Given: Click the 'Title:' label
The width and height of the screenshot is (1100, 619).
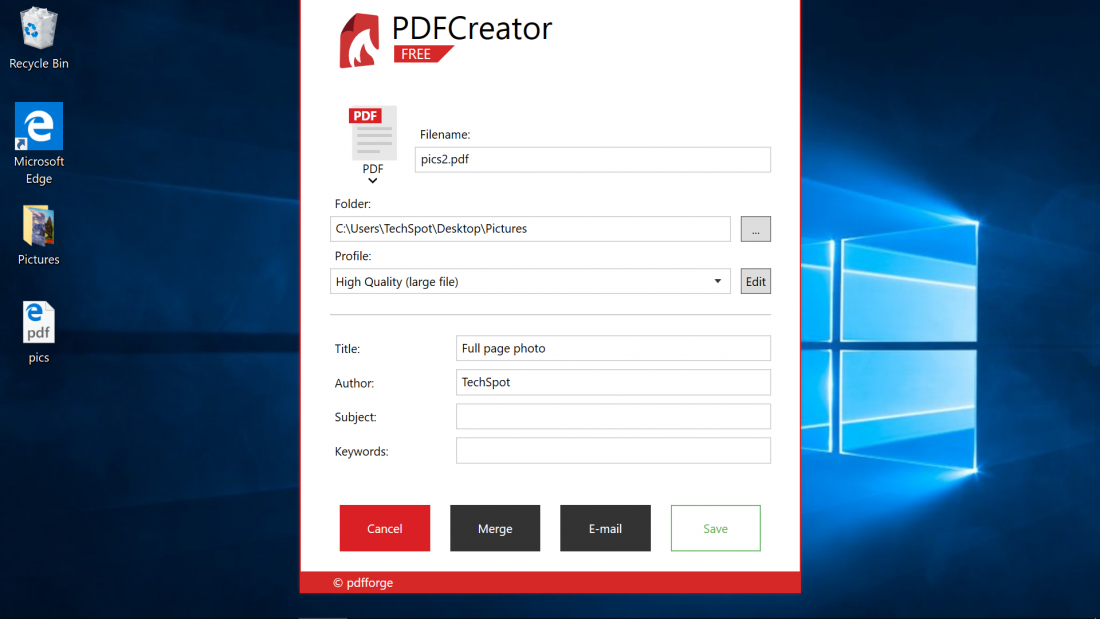Looking at the screenshot, I should [x=347, y=349].
